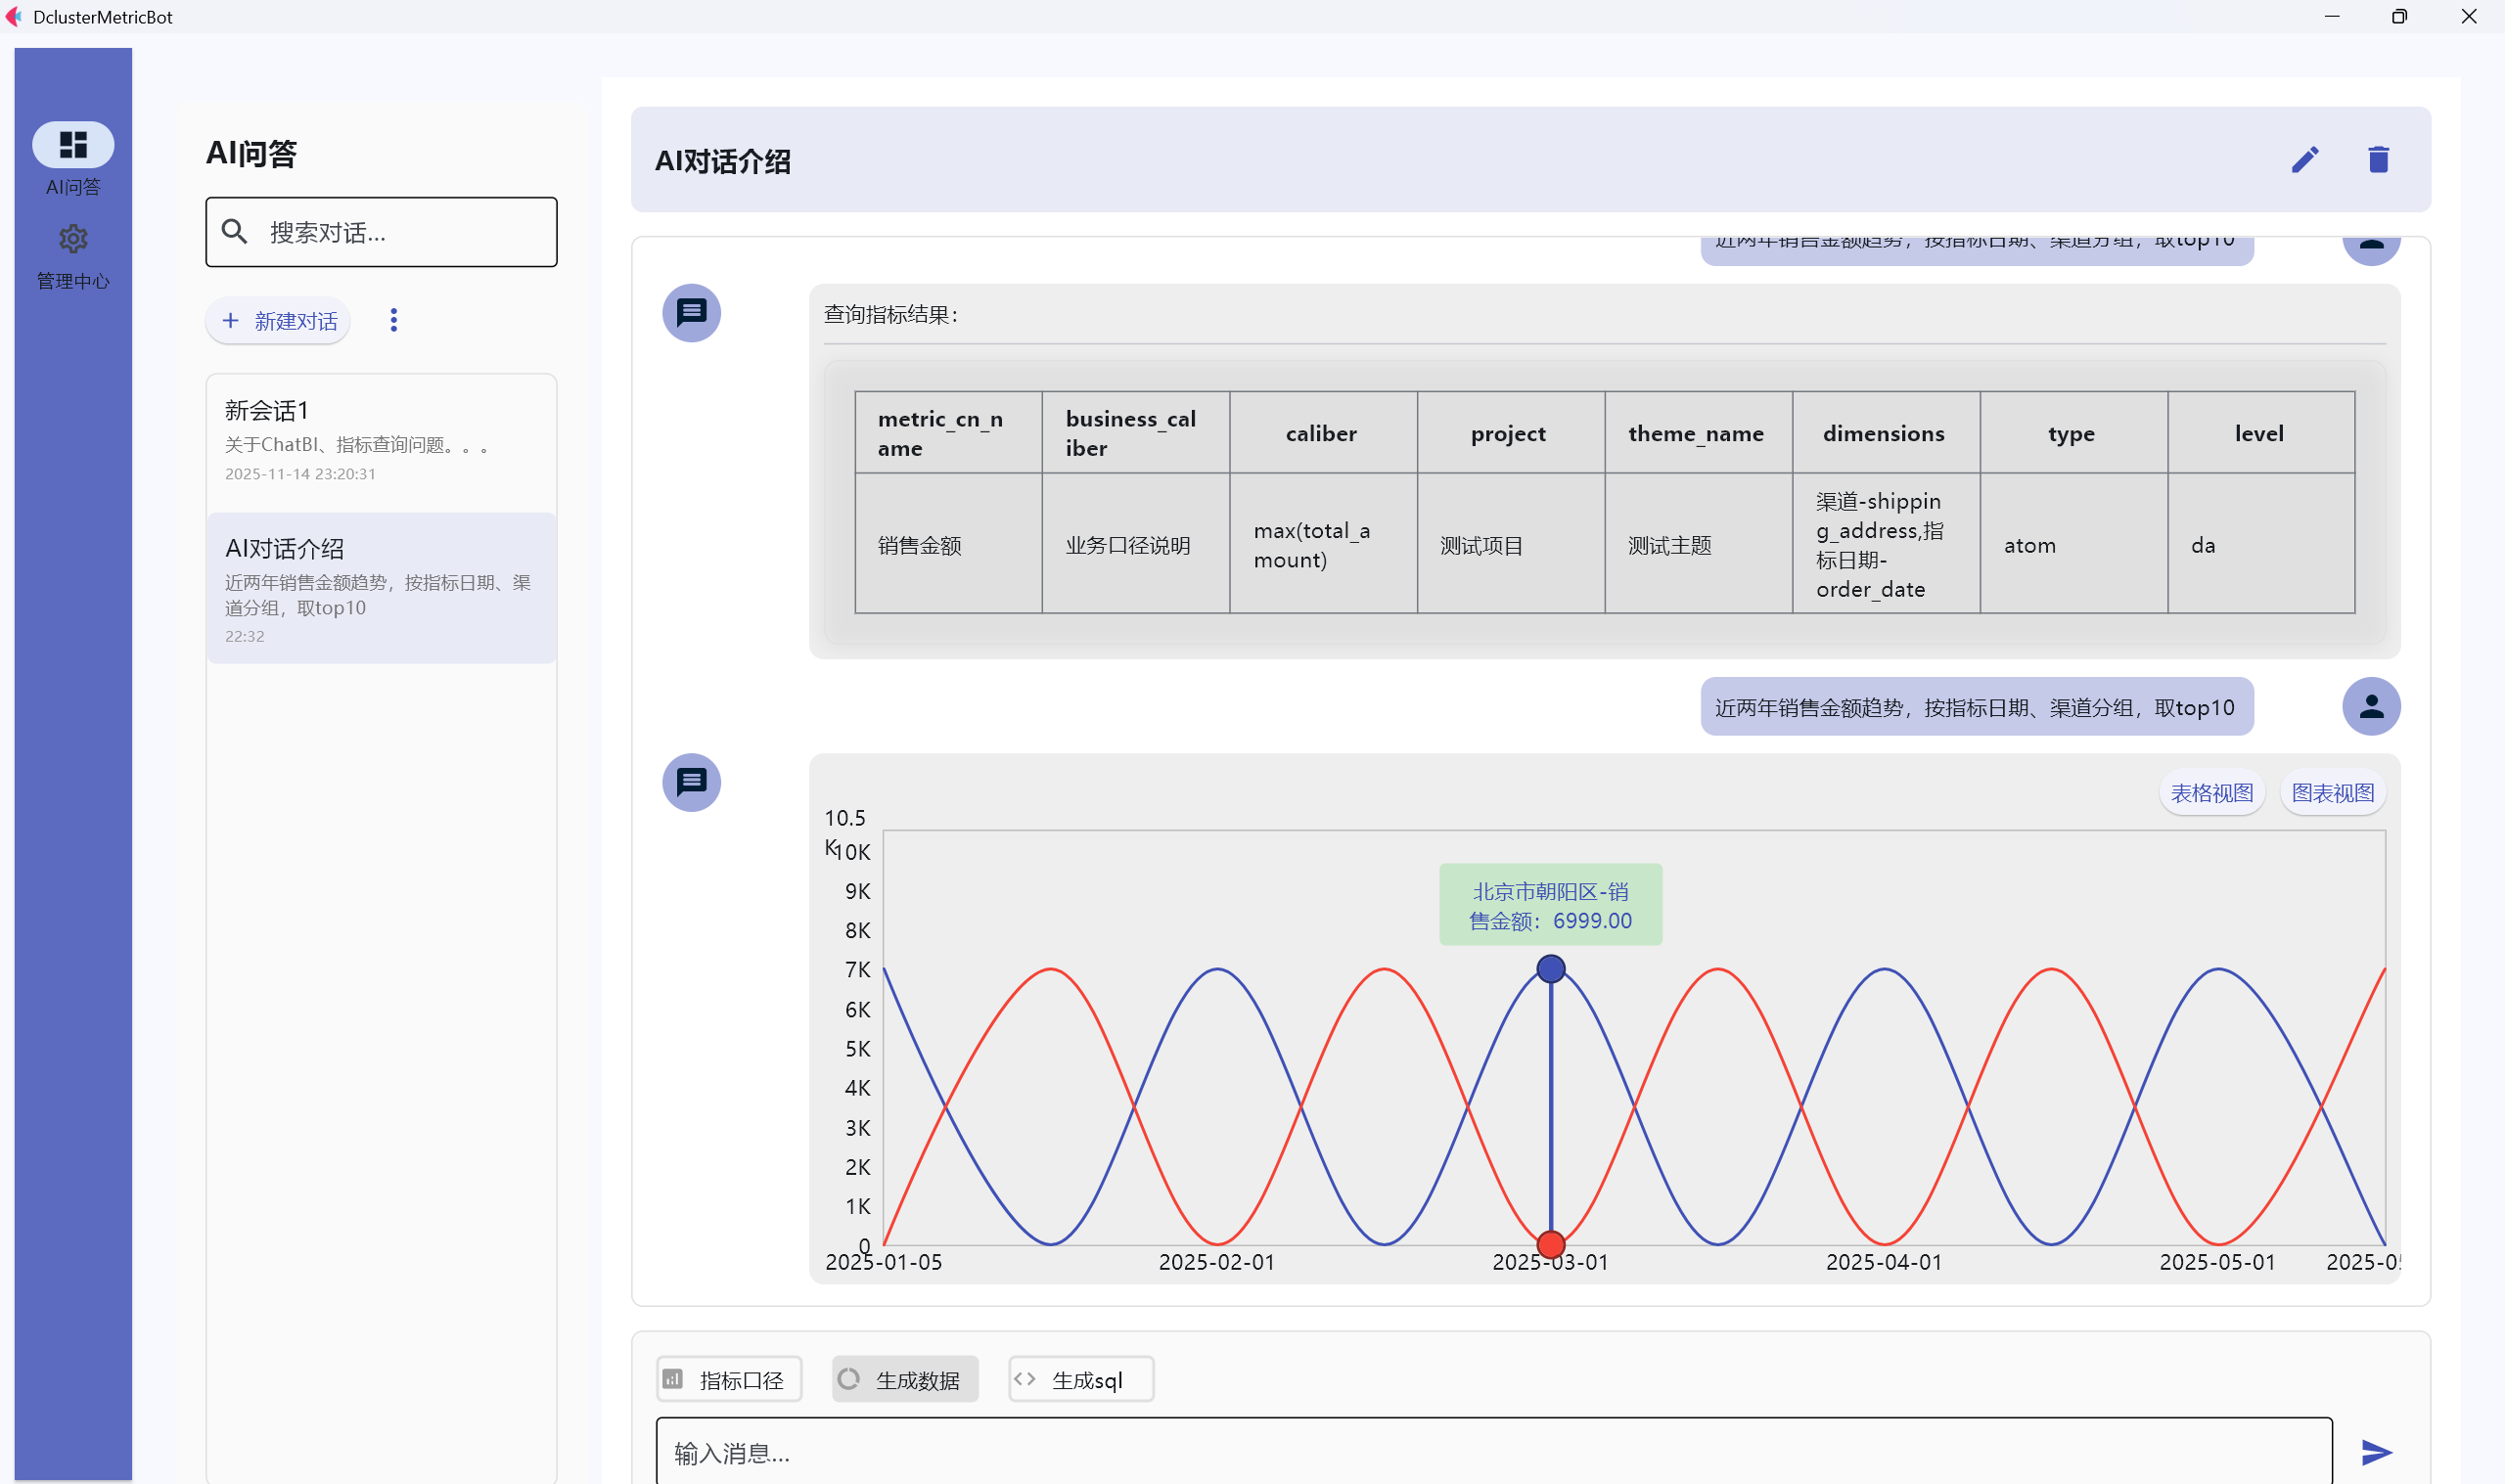The height and width of the screenshot is (1484, 2505).
Task: Switch to 图表视图 chart view
Action: pyautogui.click(x=2332, y=793)
